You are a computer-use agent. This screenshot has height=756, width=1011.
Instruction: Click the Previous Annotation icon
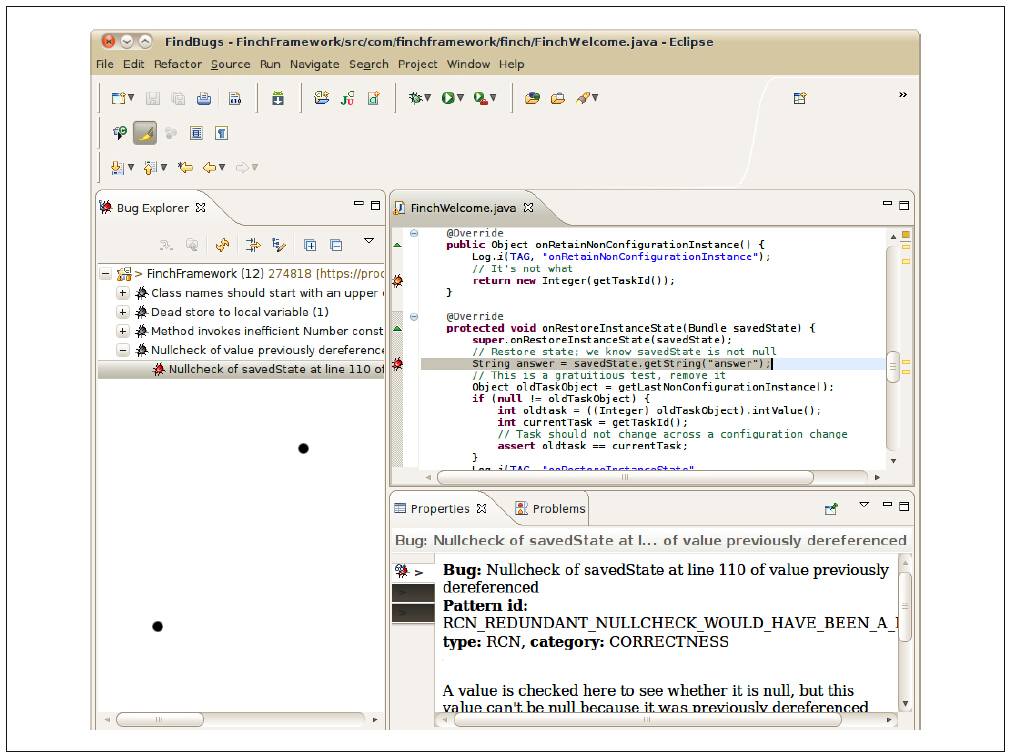point(150,168)
